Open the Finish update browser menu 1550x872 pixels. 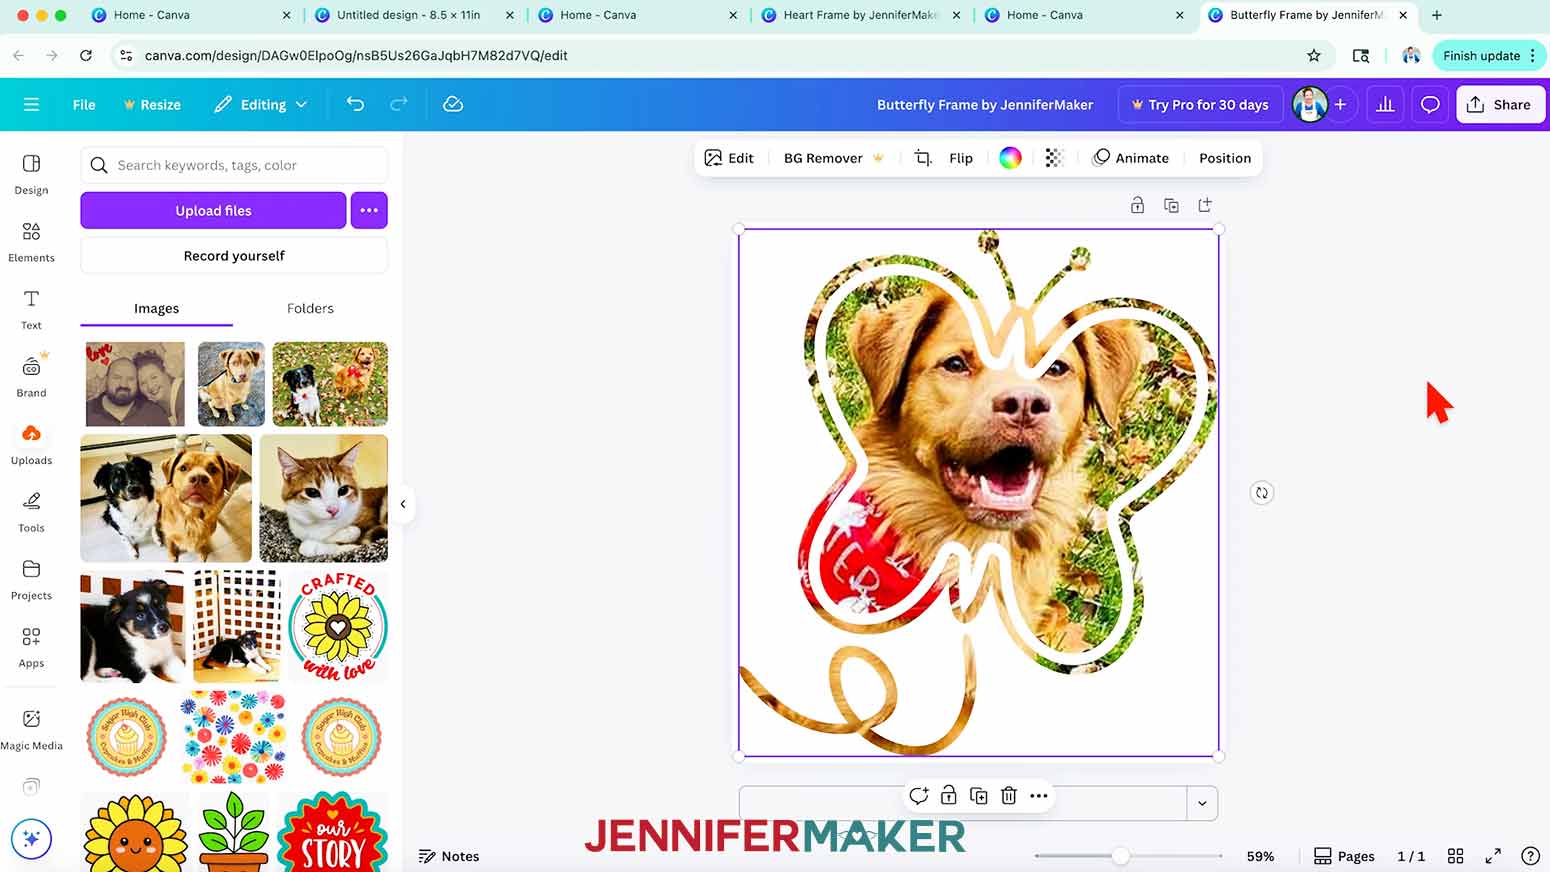pos(1489,56)
